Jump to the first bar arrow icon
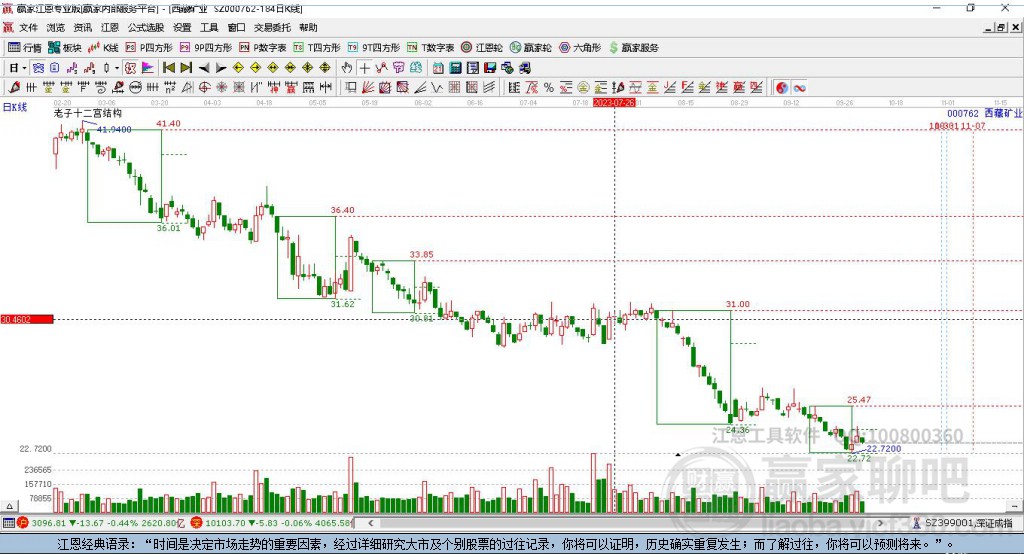The height and width of the screenshot is (554, 1024). (x=168, y=68)
